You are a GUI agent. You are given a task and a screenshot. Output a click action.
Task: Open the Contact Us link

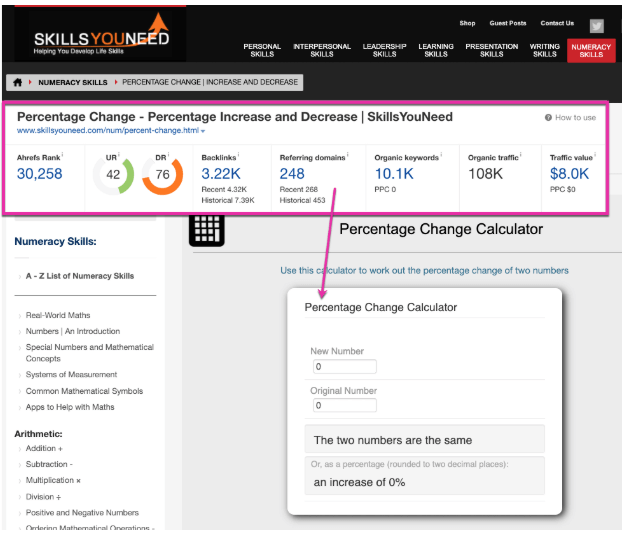click(x=557, y=23)
